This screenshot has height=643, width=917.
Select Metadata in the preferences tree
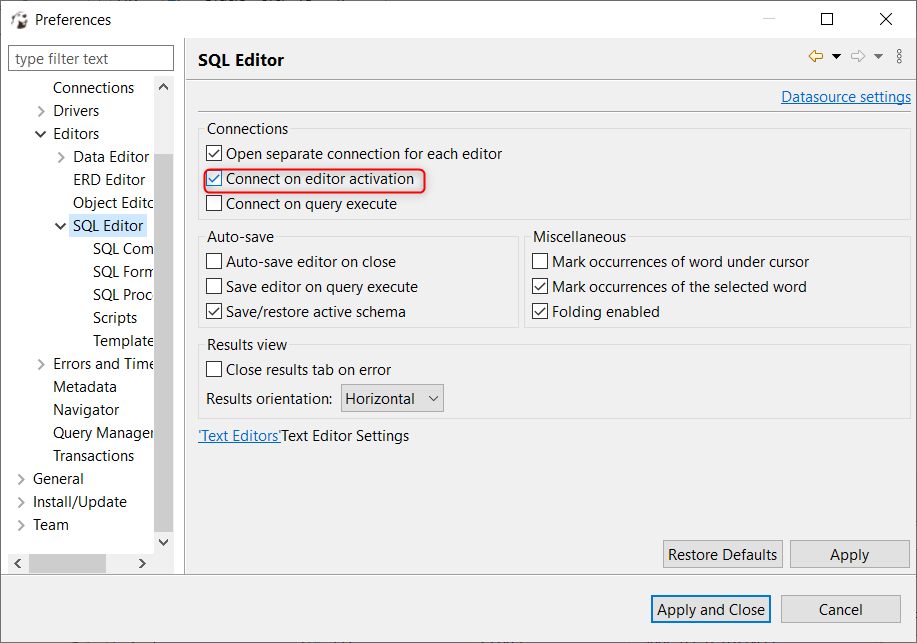(85, 387)
